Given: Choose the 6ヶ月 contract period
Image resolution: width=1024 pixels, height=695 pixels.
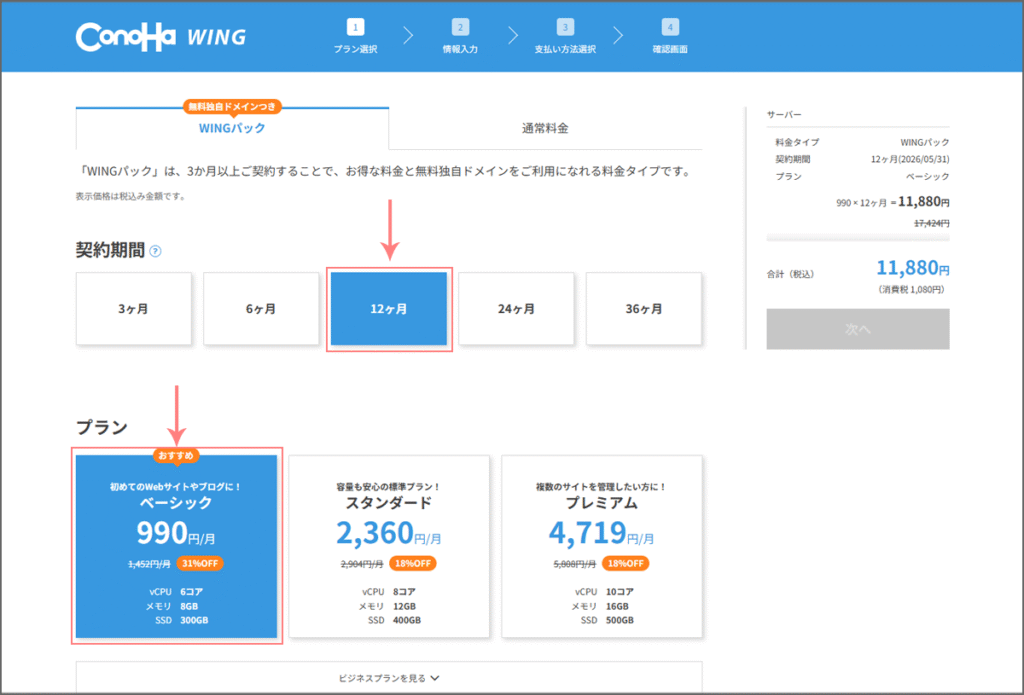Looking at the screenshot, I should tap(261, 308).
